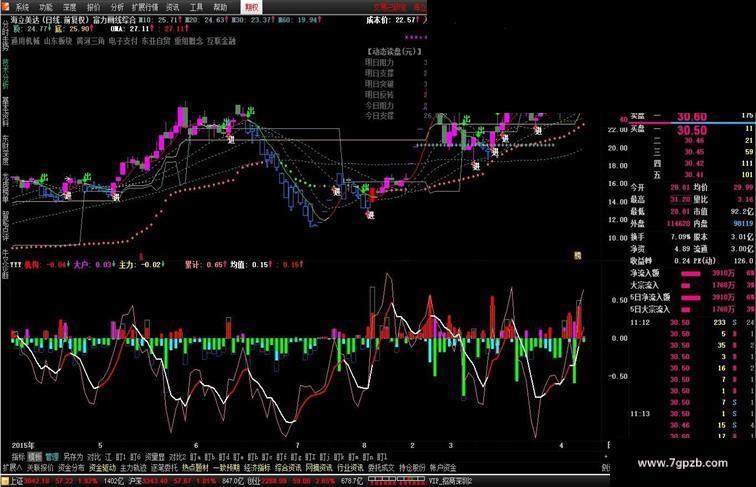Click the 30.50 buy-one price
Viewport: 756px width, 487px height.
[x=692, y=130]
